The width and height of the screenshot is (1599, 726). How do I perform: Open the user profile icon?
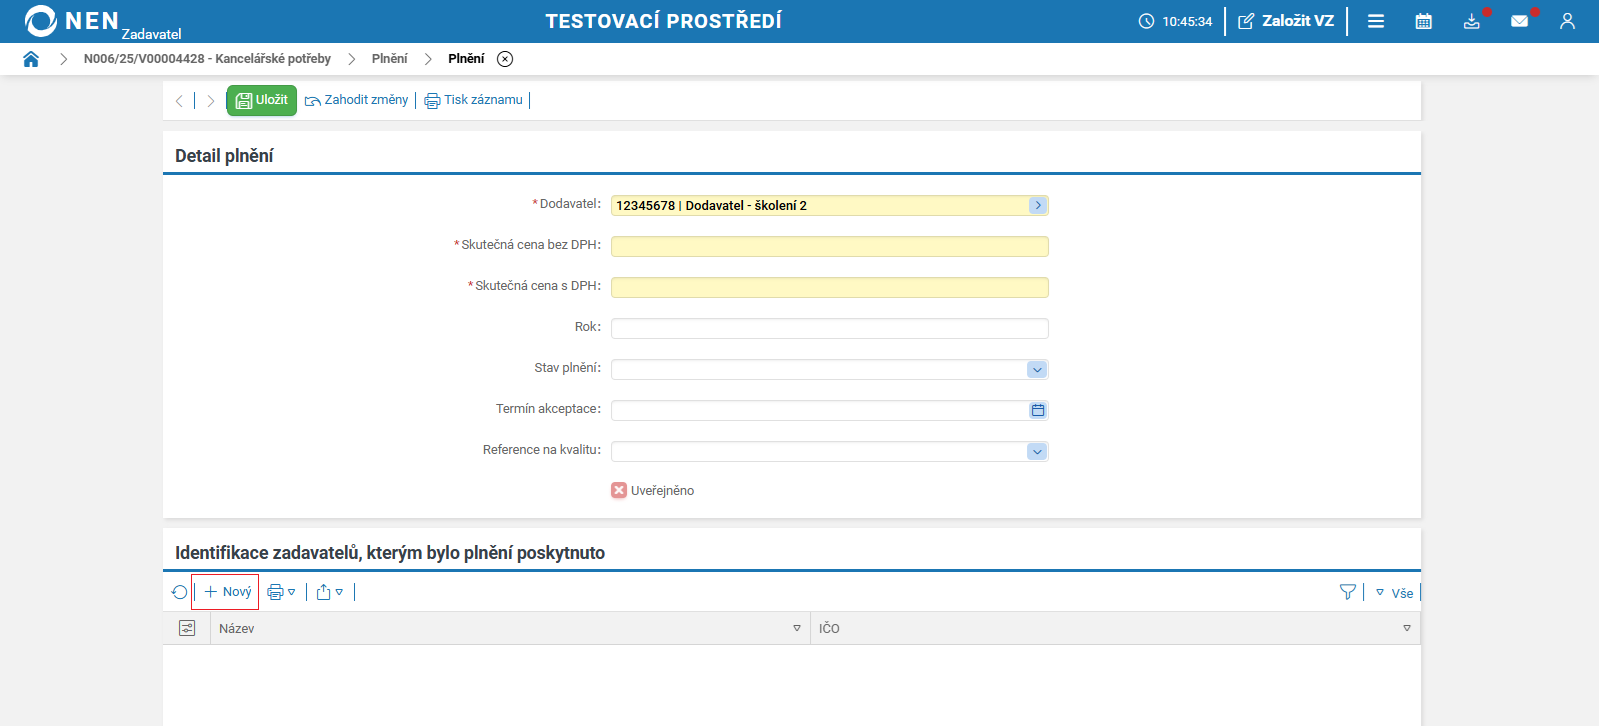(x=1567, y=21)
